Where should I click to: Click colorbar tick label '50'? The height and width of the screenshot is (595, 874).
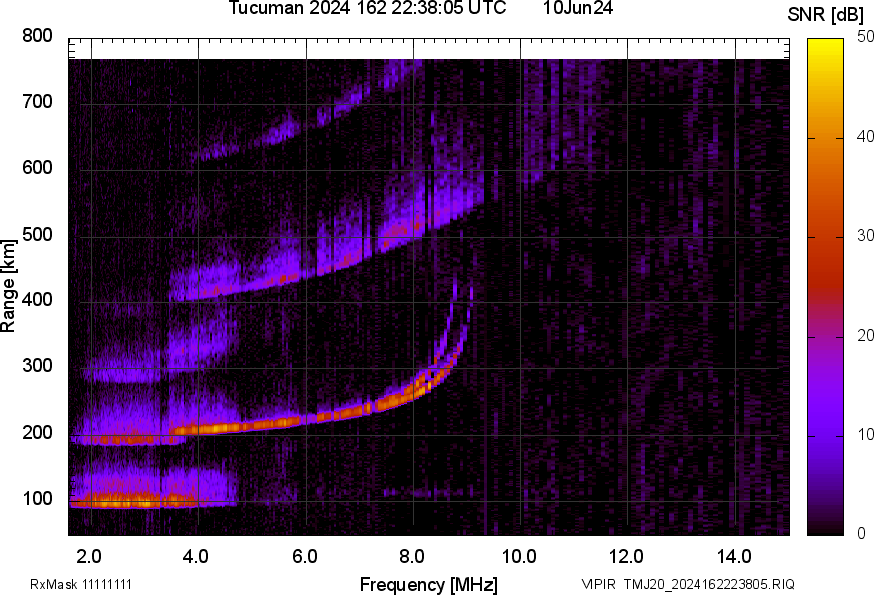pos(865,37)
